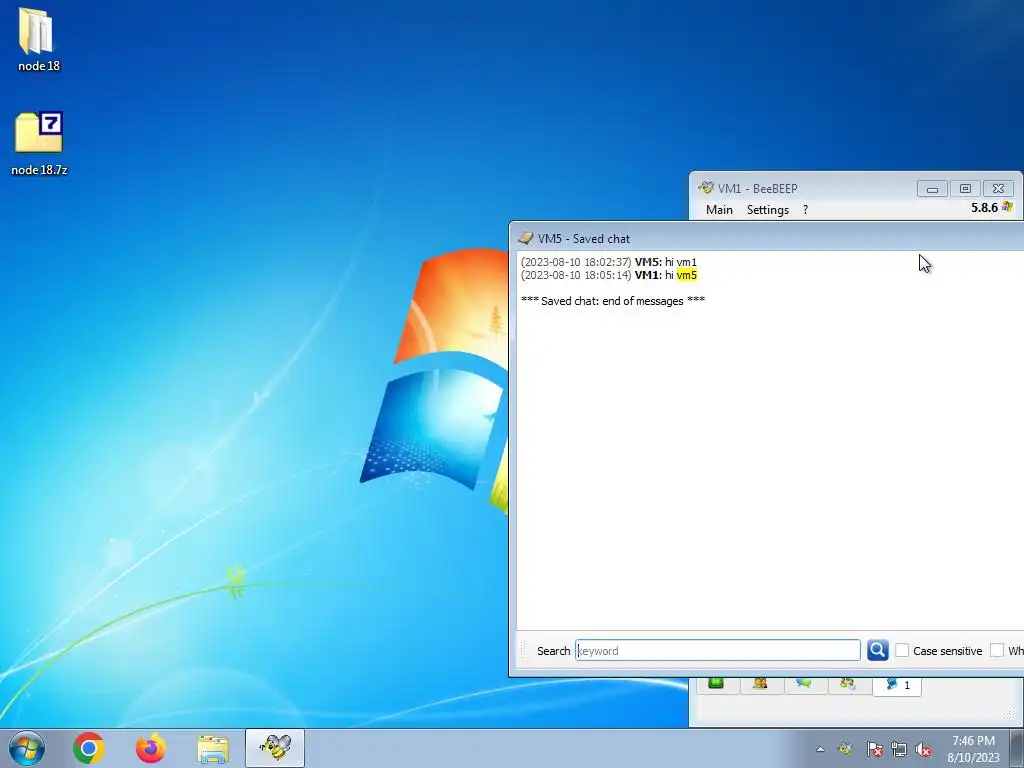Click the 5.8.6 version label
The height and width of the screenshot is (768, 1024).
[x=984, y=208]
